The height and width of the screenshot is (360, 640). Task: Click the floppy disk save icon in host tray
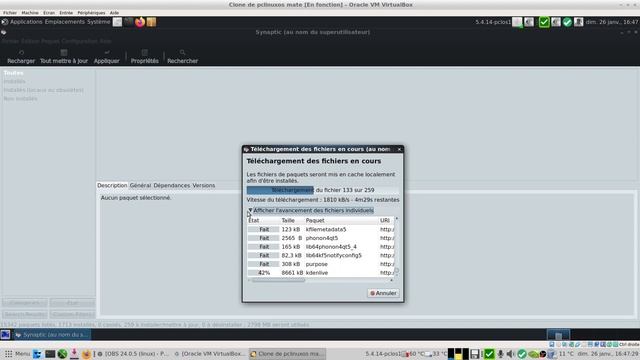[475, 354]
